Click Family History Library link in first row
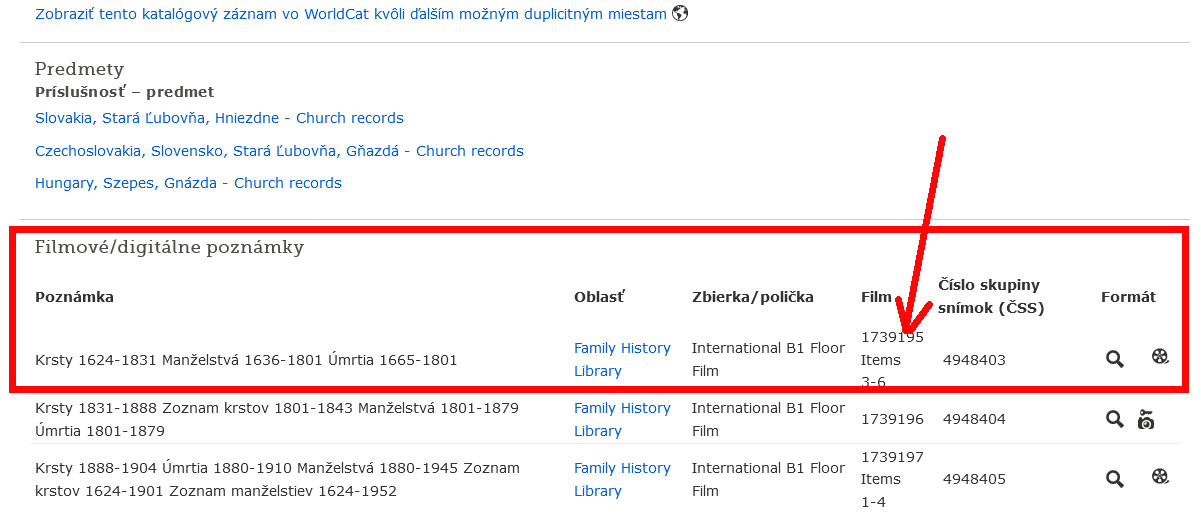This screenshot has width=1201, height=516. [622, 359]
